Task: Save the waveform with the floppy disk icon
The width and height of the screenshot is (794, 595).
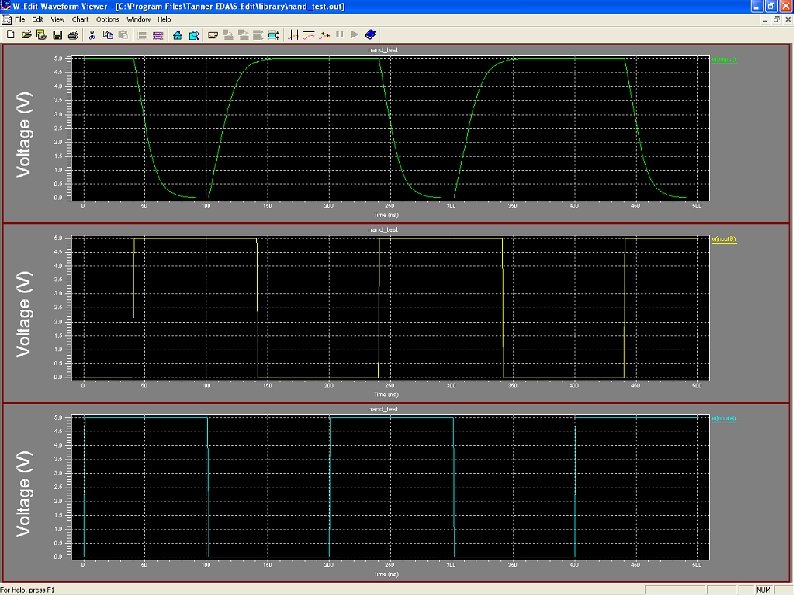Action: coord(57,34)
